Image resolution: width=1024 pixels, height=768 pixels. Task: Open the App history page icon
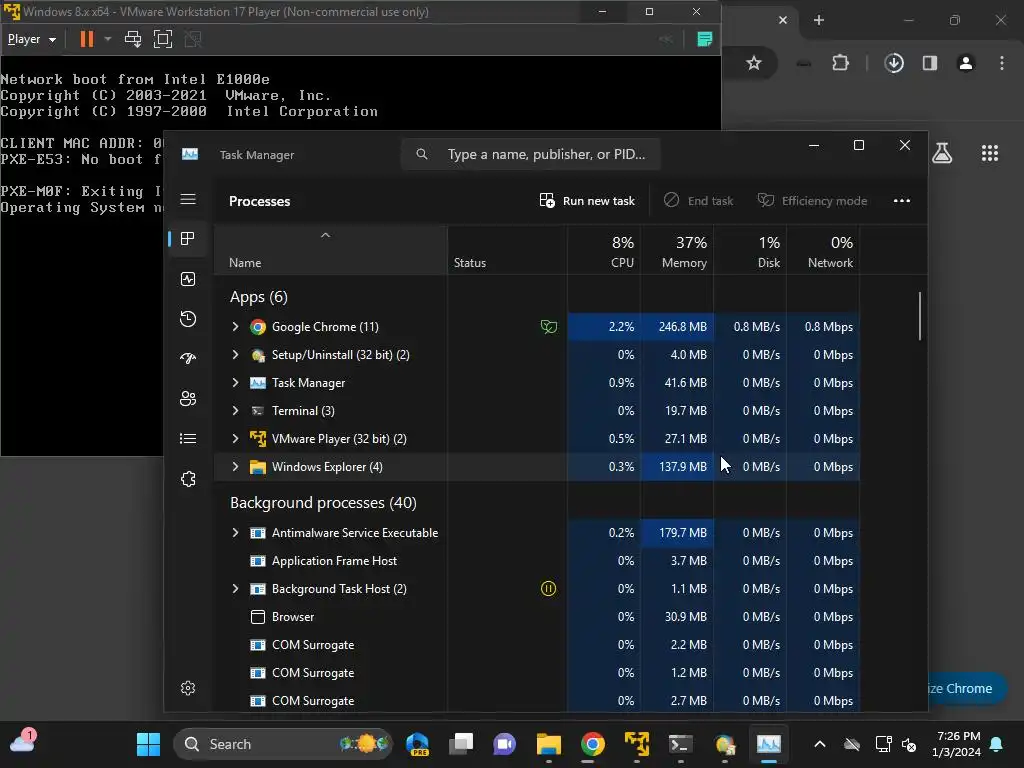188,319
